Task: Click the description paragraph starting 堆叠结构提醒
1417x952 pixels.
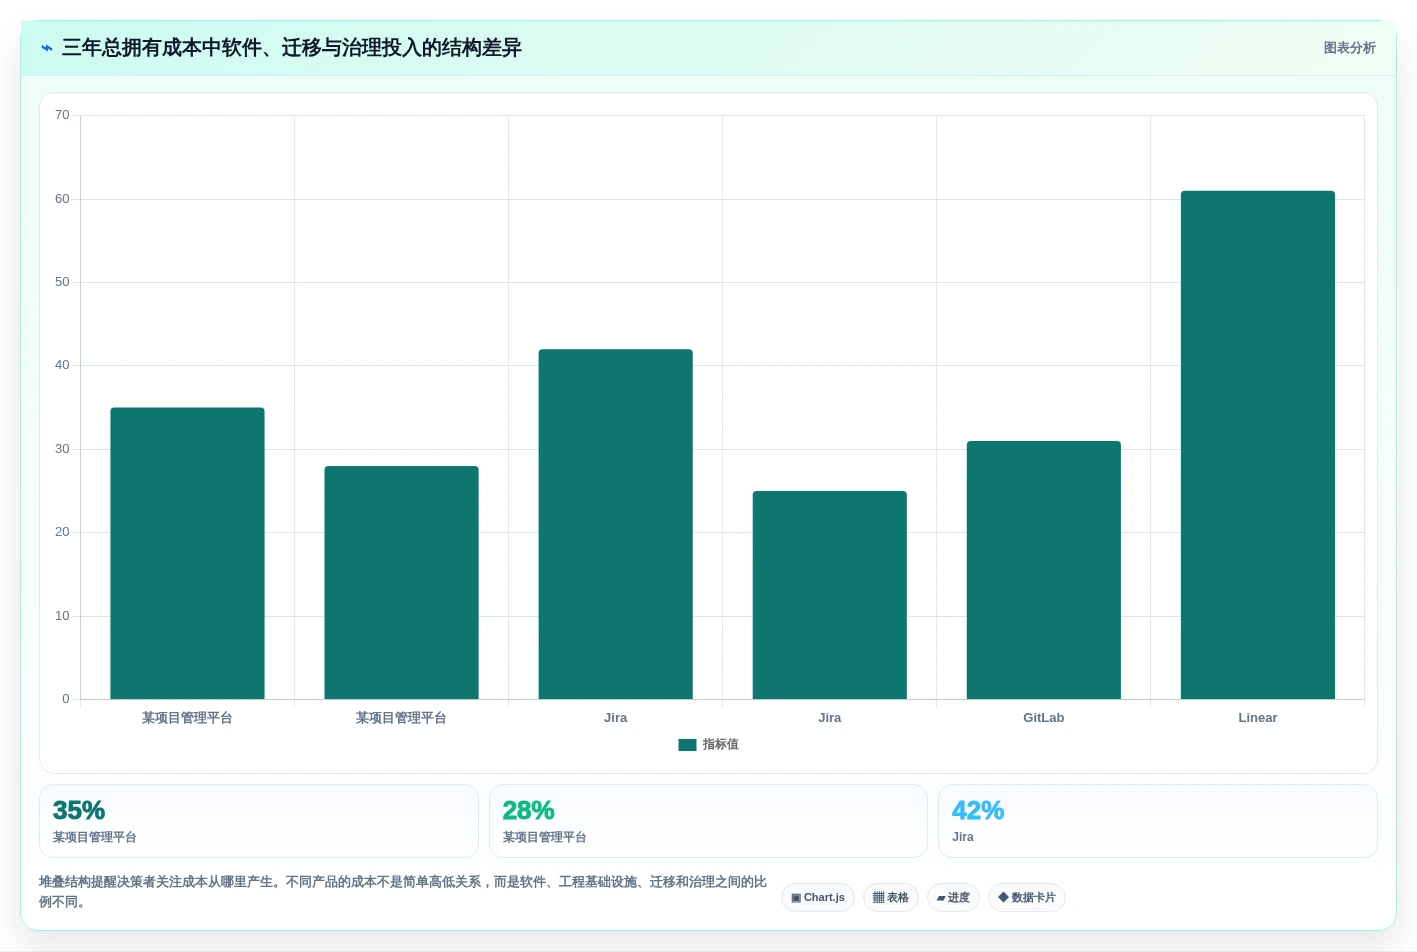Action: (403, 892)
